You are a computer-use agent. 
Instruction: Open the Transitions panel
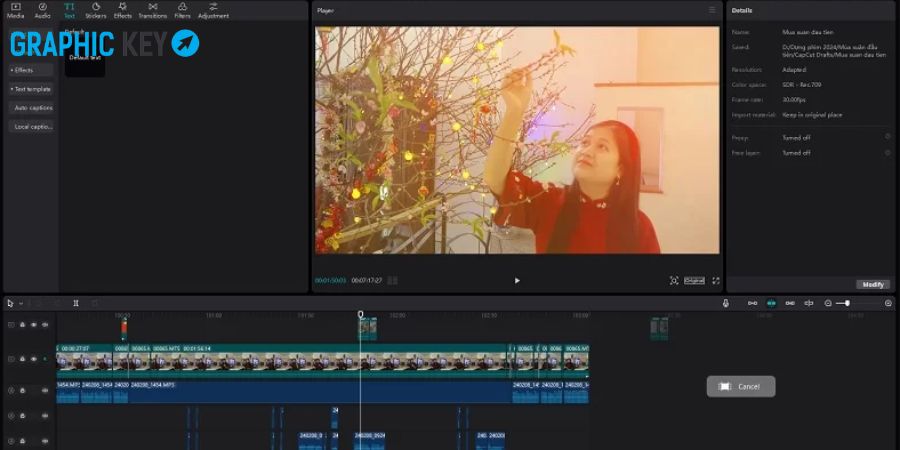pyautogui.click(x=153, y=10)
